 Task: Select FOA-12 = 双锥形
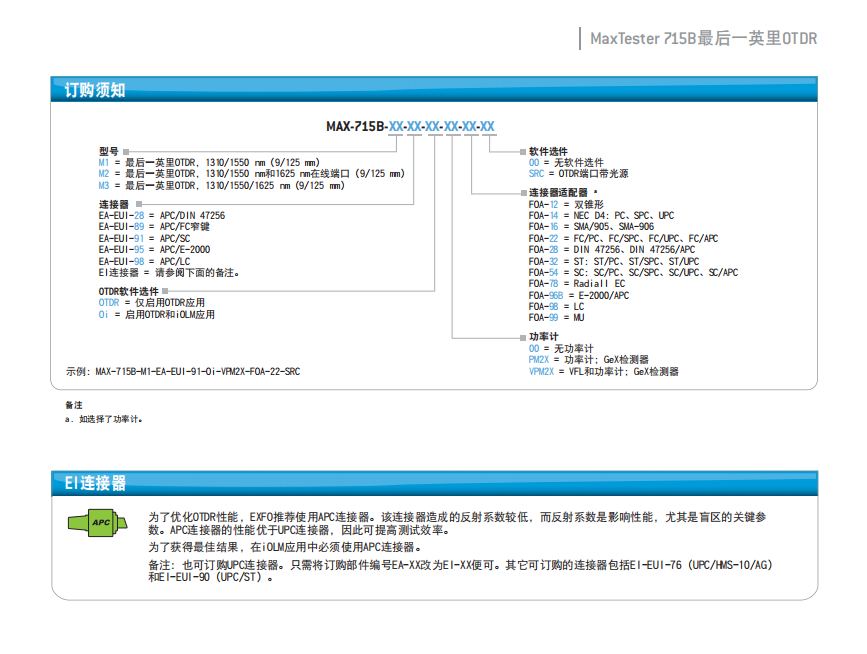[566, 205]
